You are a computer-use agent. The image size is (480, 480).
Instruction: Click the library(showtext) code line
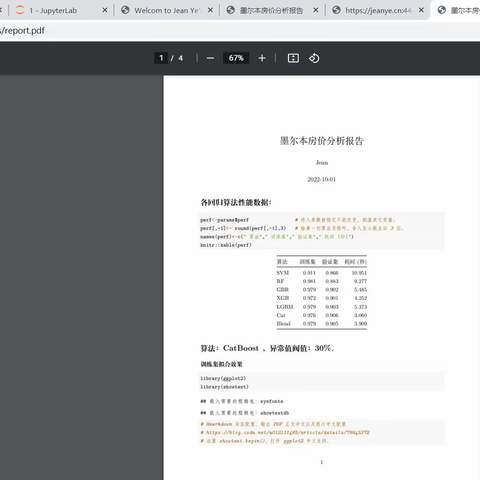tap(224, 387)
